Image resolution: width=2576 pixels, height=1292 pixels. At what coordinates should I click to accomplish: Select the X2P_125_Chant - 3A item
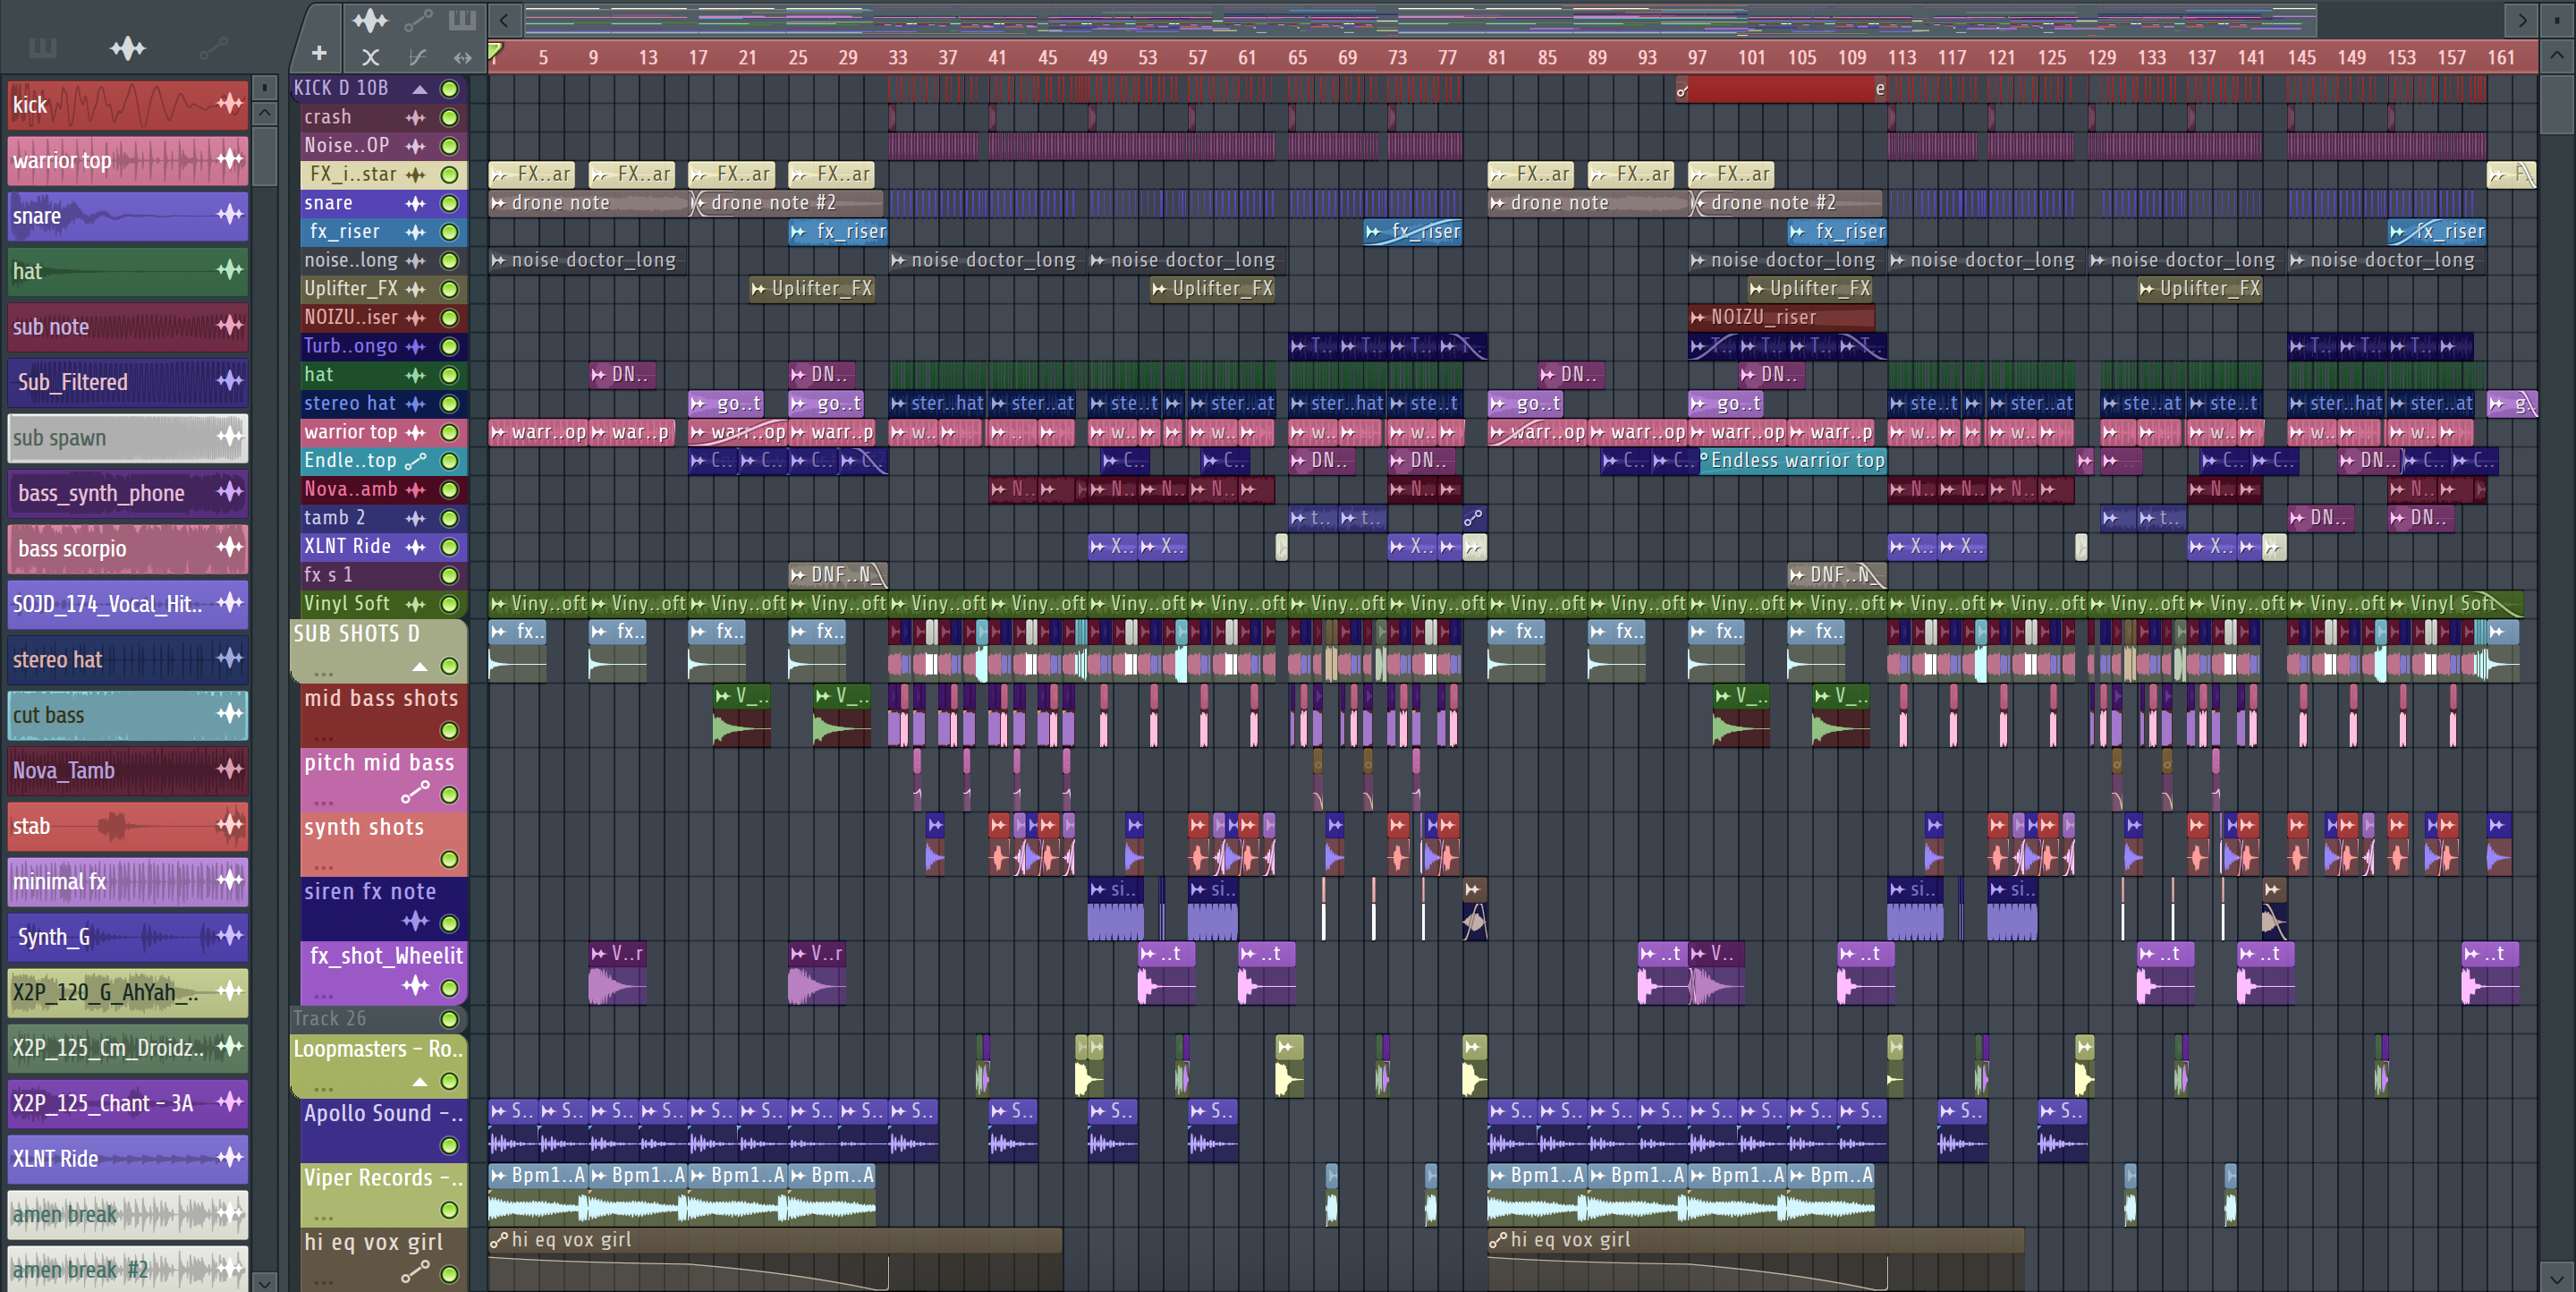pos(128,1103)
